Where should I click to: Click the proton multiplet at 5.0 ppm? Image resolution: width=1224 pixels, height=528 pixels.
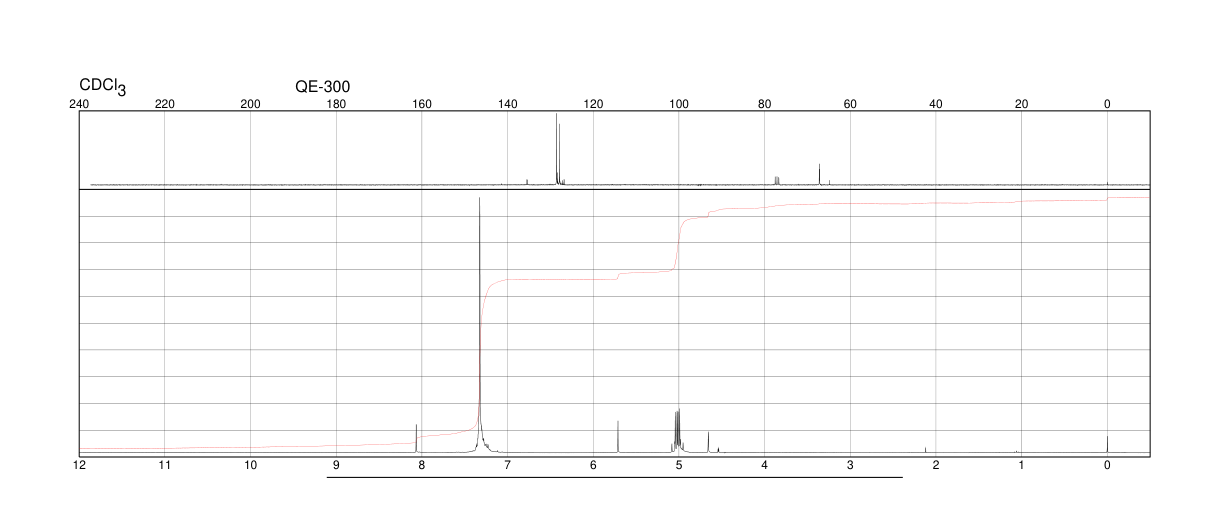pyautogui.click(x=677, y=431)
